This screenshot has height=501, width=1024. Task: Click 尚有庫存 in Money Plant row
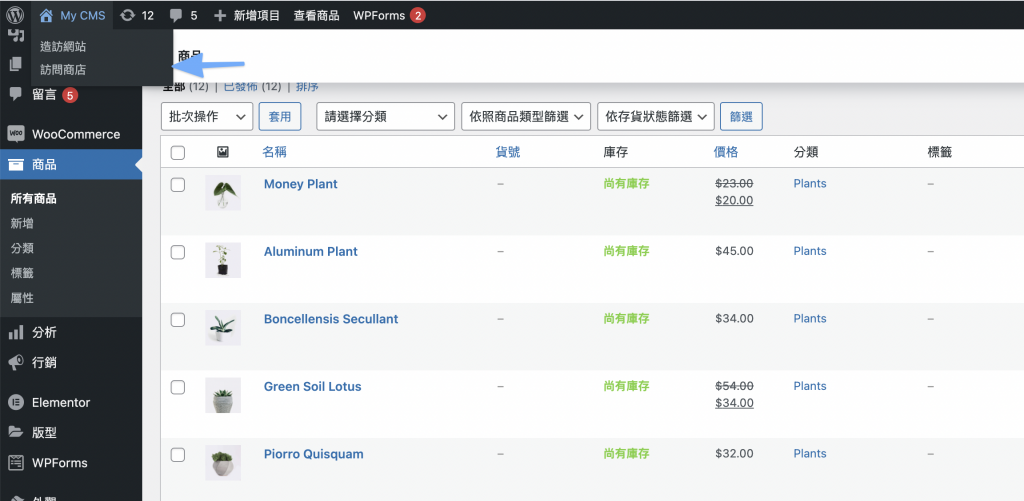coord(626,184)
